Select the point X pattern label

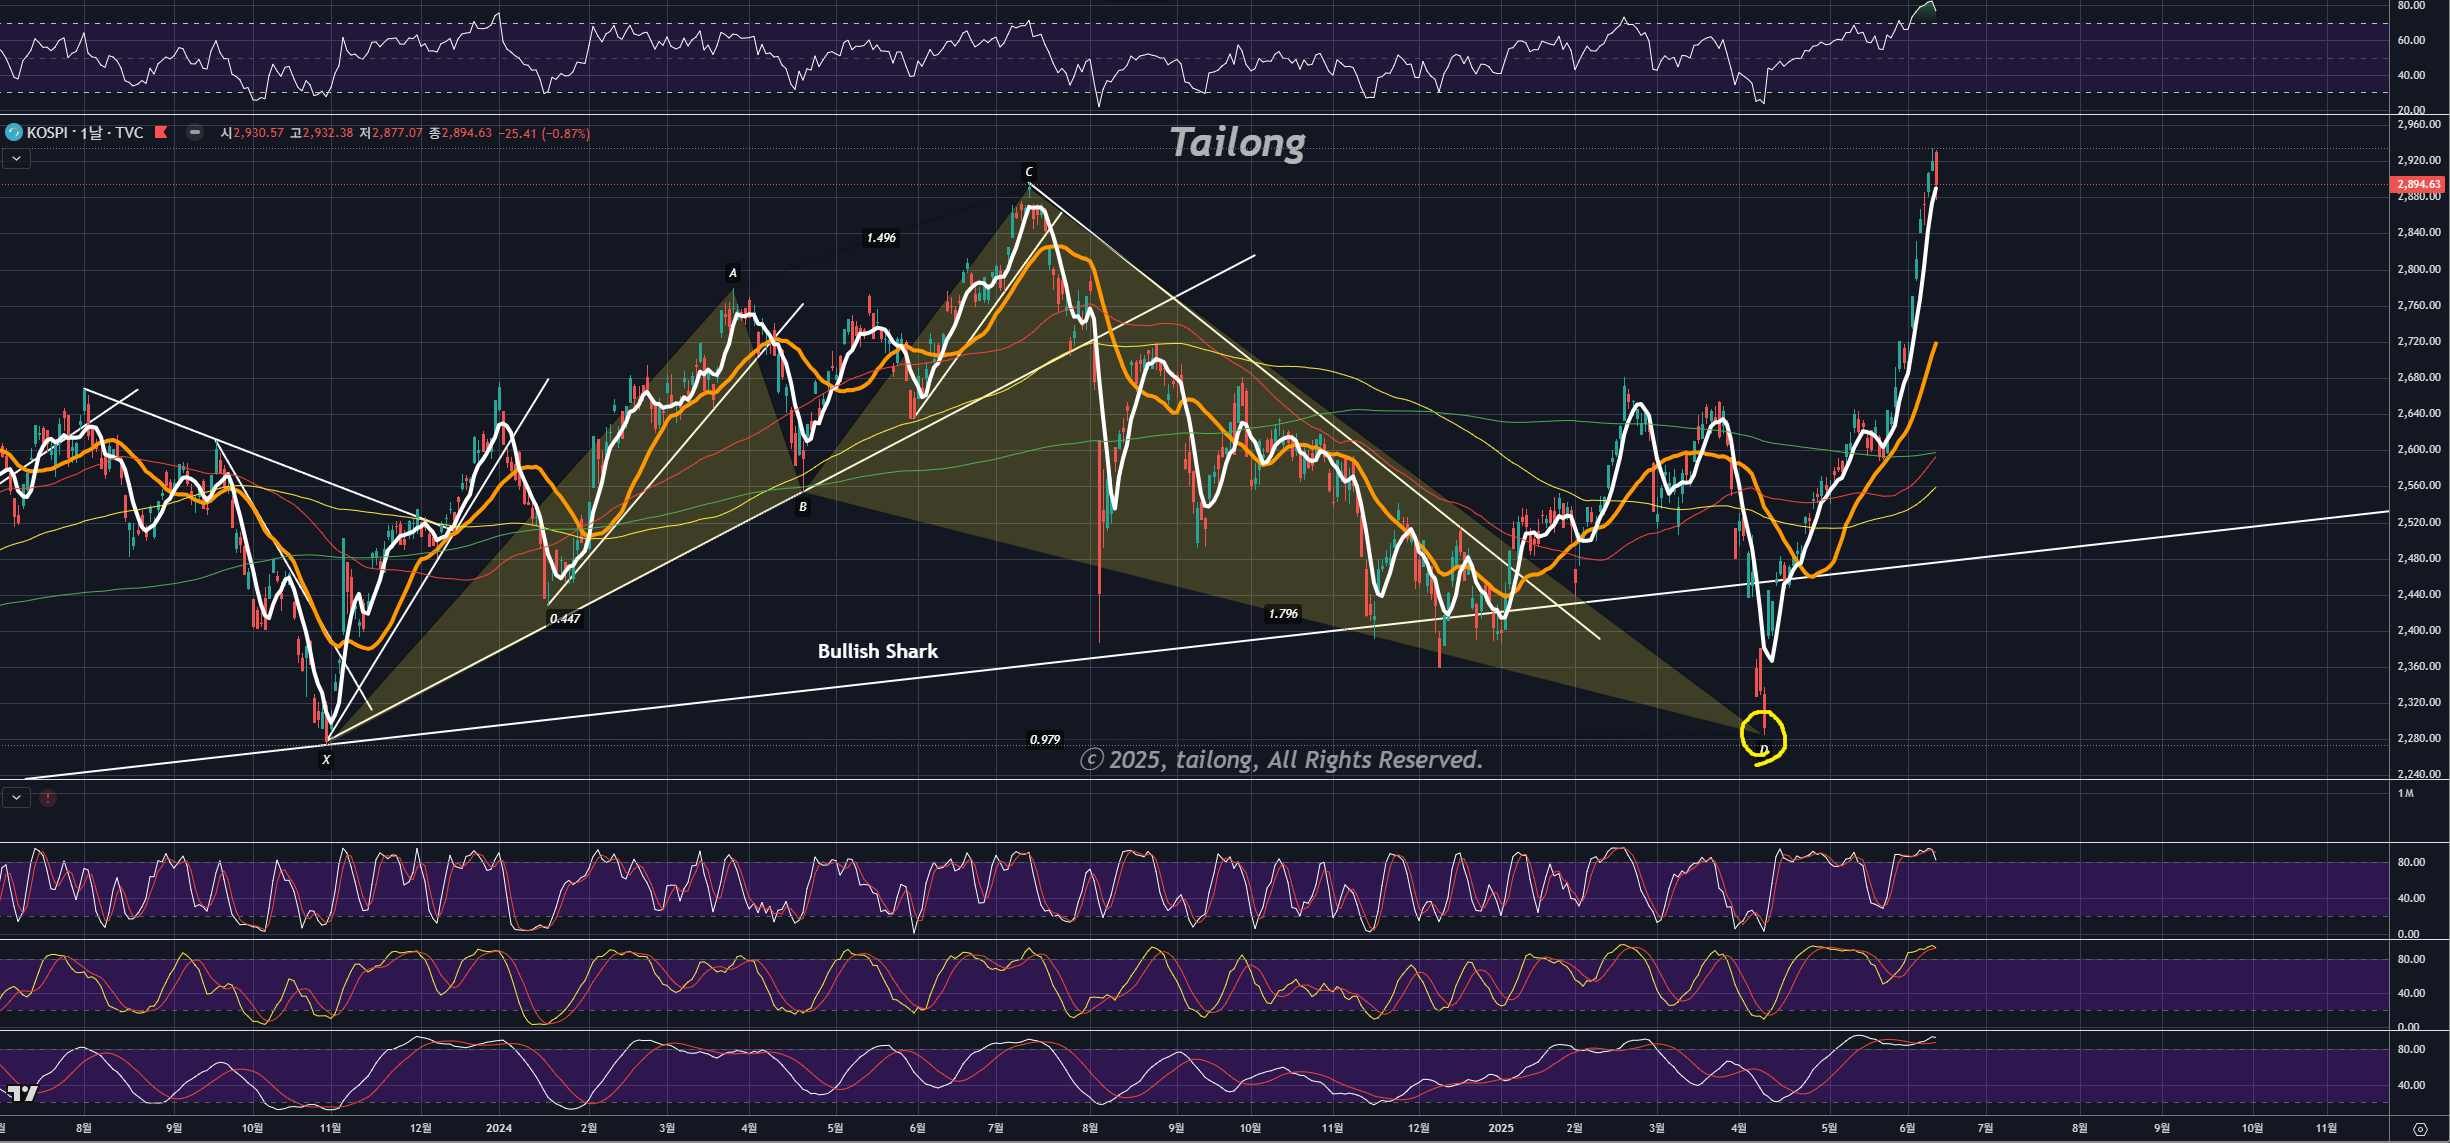tap(326, 760)
